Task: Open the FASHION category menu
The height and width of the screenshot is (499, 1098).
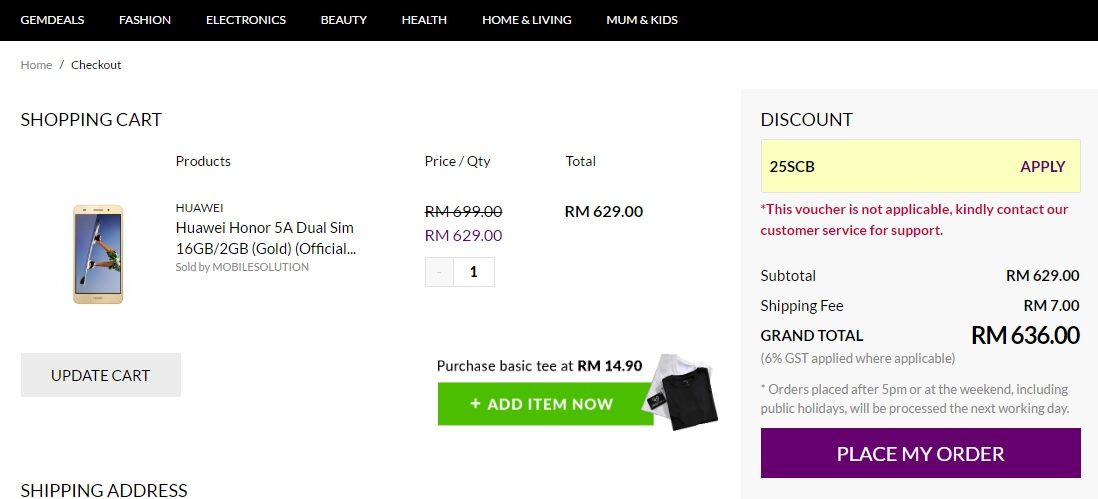Action: pos(145,20)
